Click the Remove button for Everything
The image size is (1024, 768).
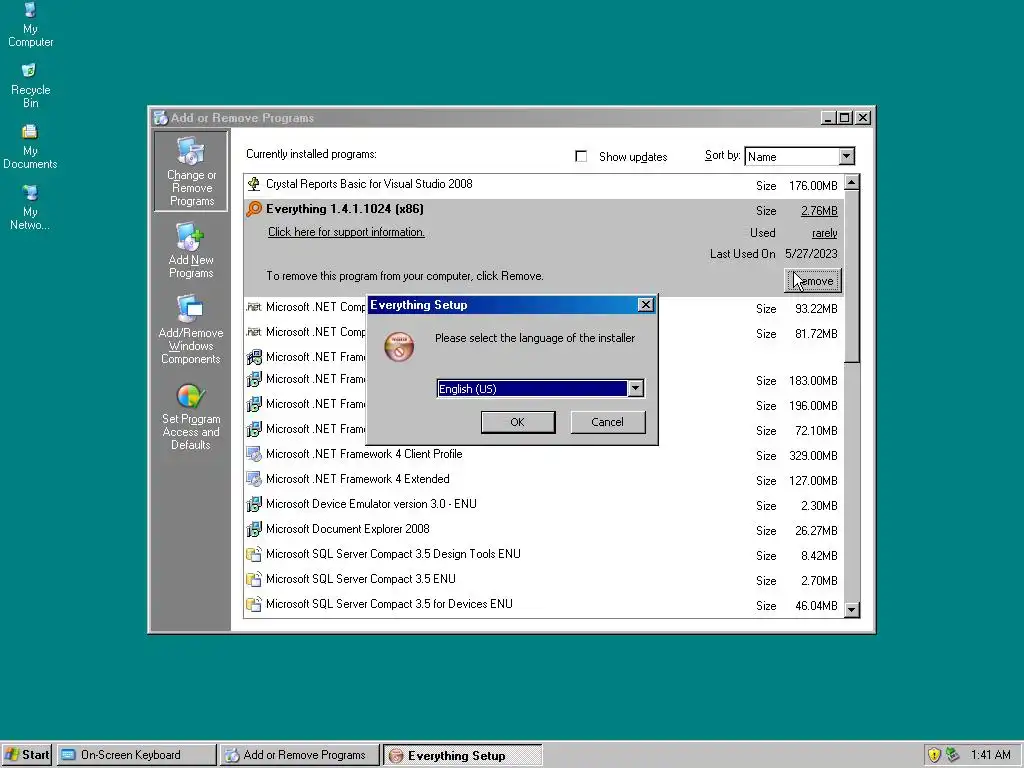tap(812, 281)
